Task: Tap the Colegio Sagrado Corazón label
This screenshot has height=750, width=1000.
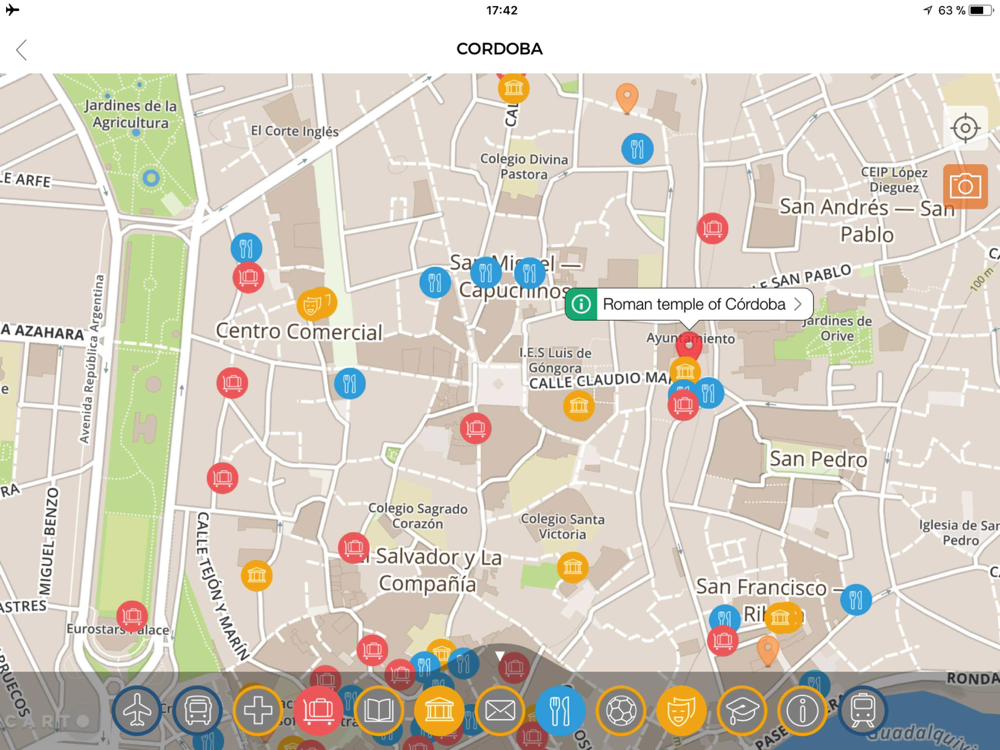Action: [x=418, y=516]
